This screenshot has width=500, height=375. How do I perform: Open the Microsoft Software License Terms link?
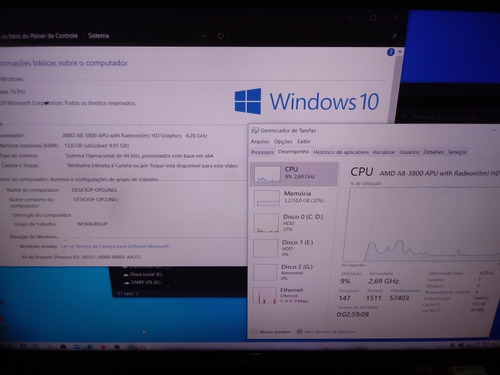(115, 246)
